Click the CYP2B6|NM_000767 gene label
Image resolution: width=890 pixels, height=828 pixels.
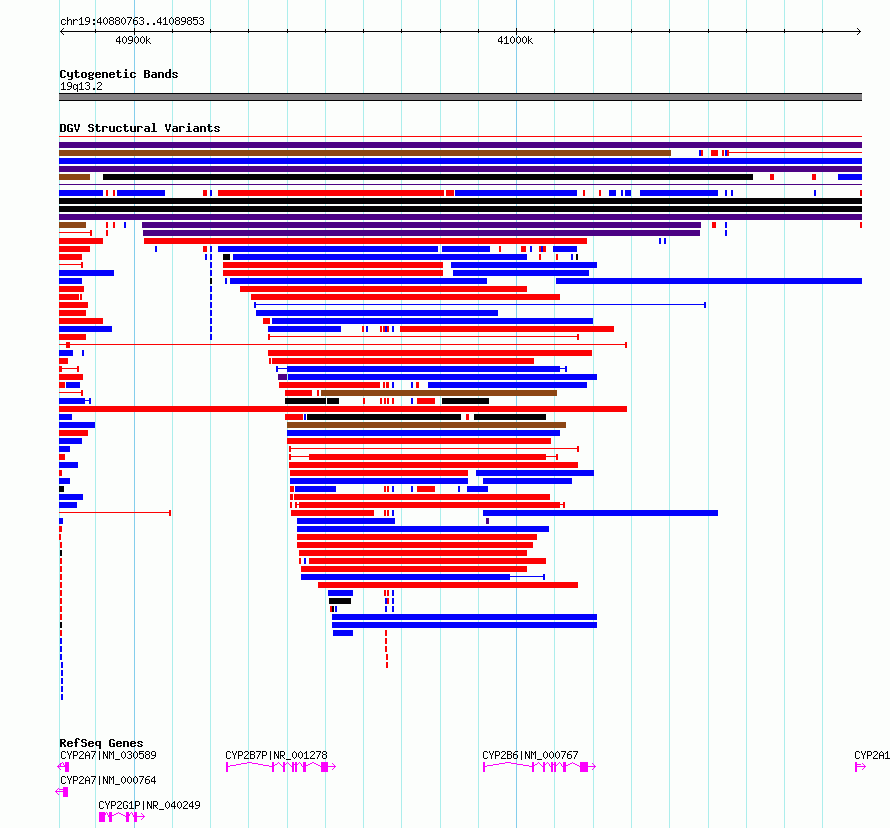pyautogui.click(x=530, y=755)
